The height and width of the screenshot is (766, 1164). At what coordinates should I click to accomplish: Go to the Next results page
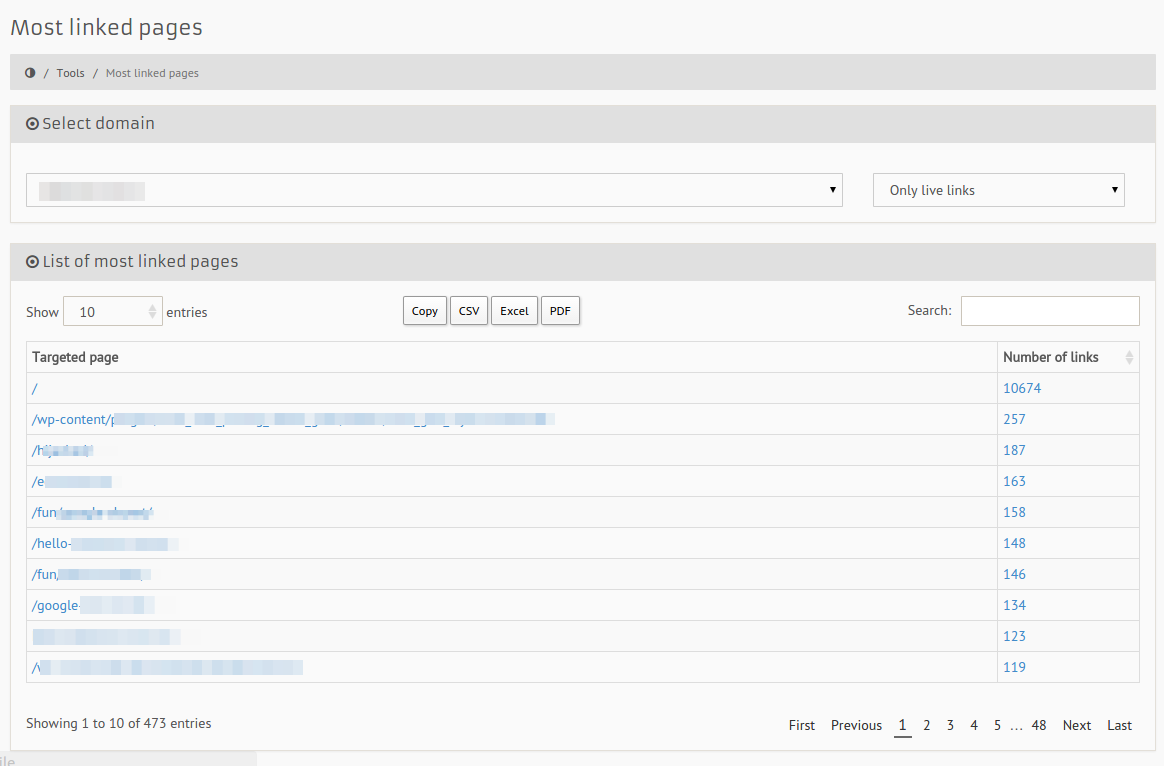pyautogui.click(x=1076, y=725)
